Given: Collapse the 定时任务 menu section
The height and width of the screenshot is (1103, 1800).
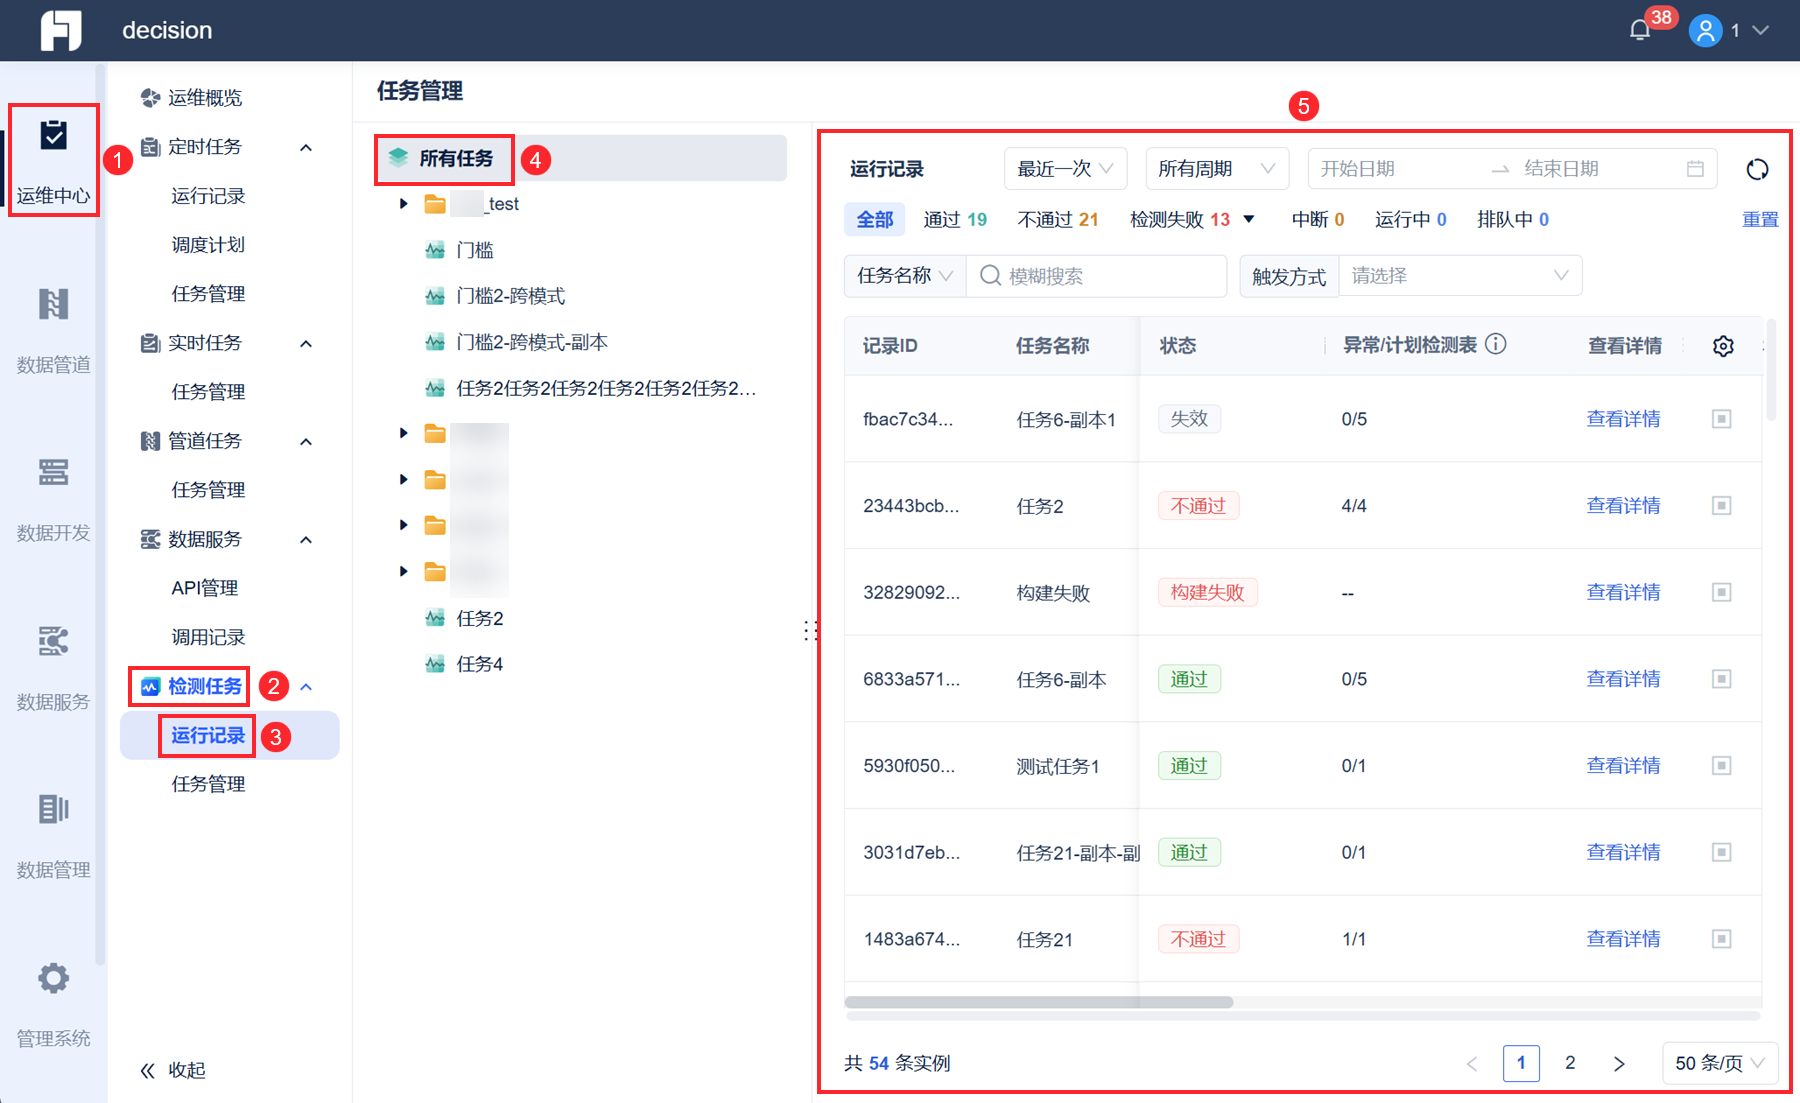Looking at the screenshot, I should [306, 148].
